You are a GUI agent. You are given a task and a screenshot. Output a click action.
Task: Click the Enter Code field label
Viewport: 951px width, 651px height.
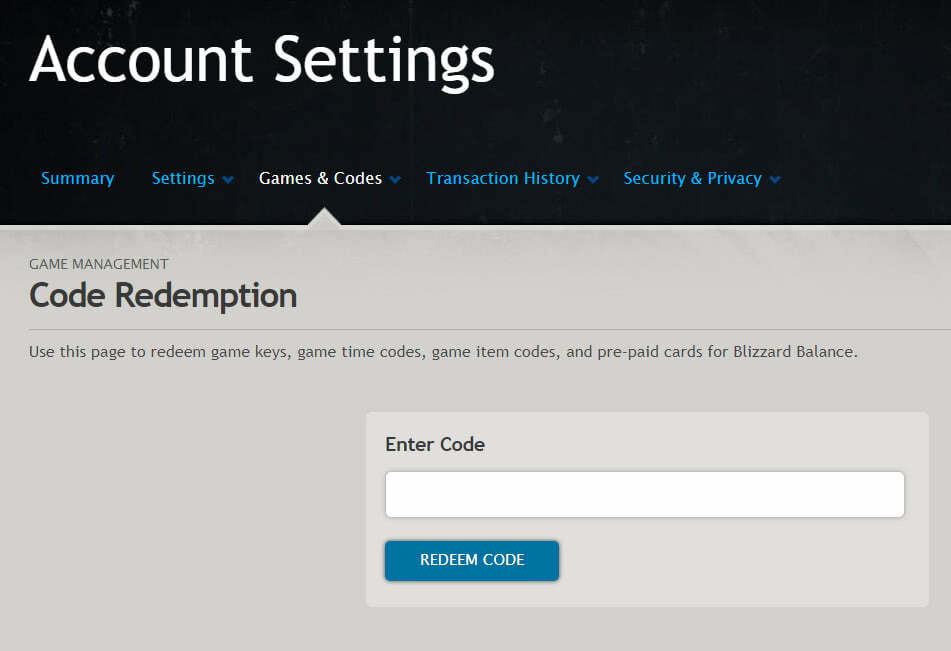coord(435,445)
